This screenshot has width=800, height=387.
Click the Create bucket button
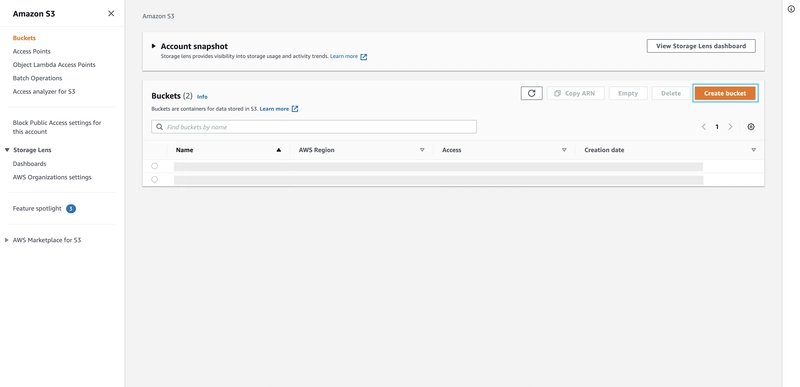click(725, 93)
